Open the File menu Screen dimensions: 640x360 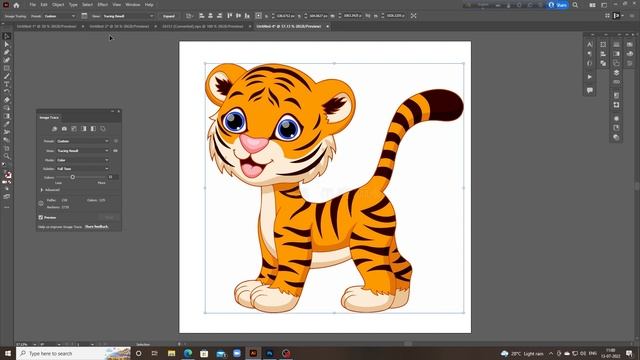pos(32,5)
